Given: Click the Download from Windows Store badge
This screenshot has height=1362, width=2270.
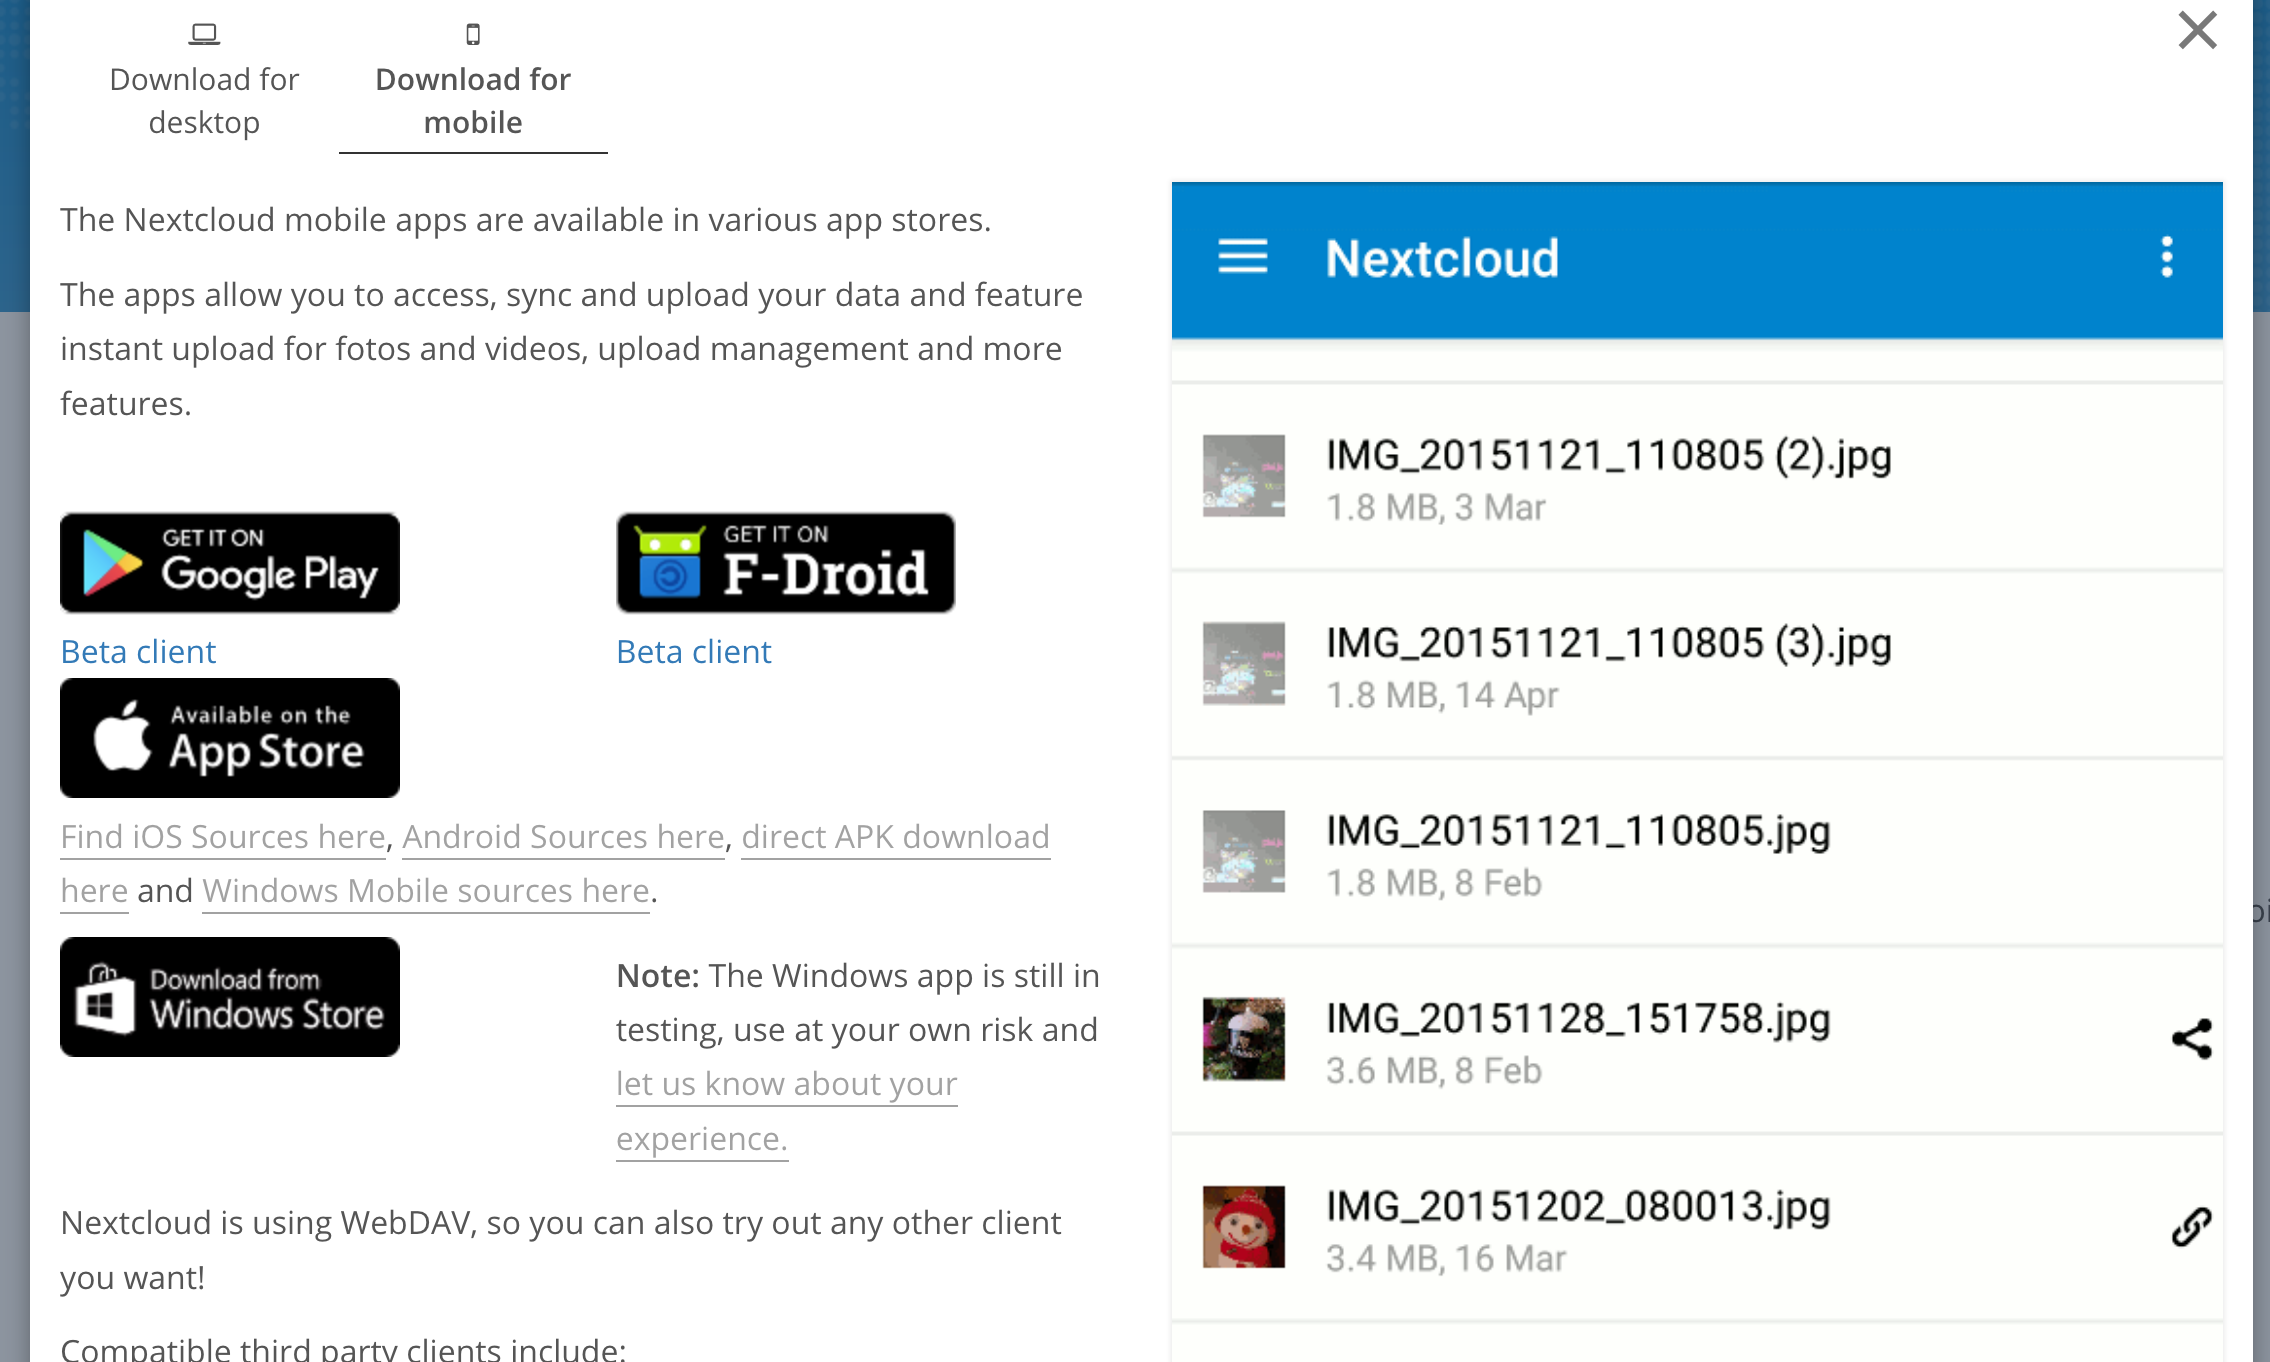Looking at the screenshot, I should [229, 997].
